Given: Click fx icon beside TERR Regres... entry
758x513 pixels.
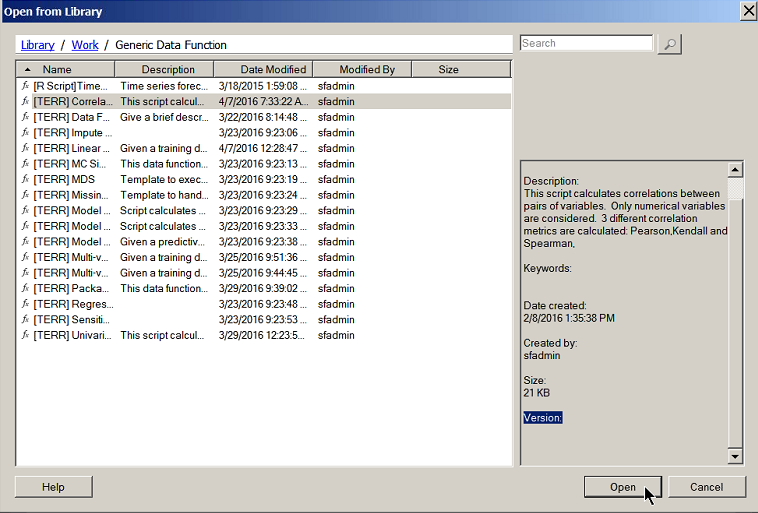Looking at the screenshot, I should coord(25,304).
